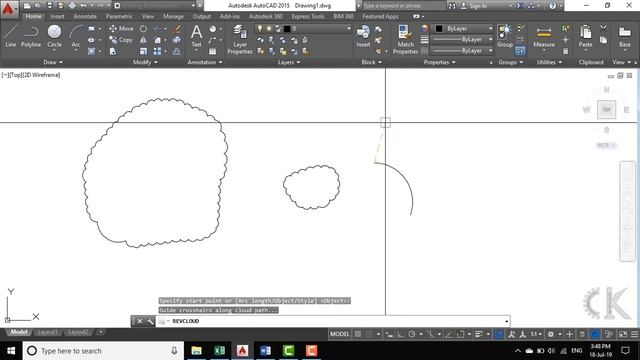Click the customize wrench icon on command line
The image size is (640, 360).
[x=150, y=321]
